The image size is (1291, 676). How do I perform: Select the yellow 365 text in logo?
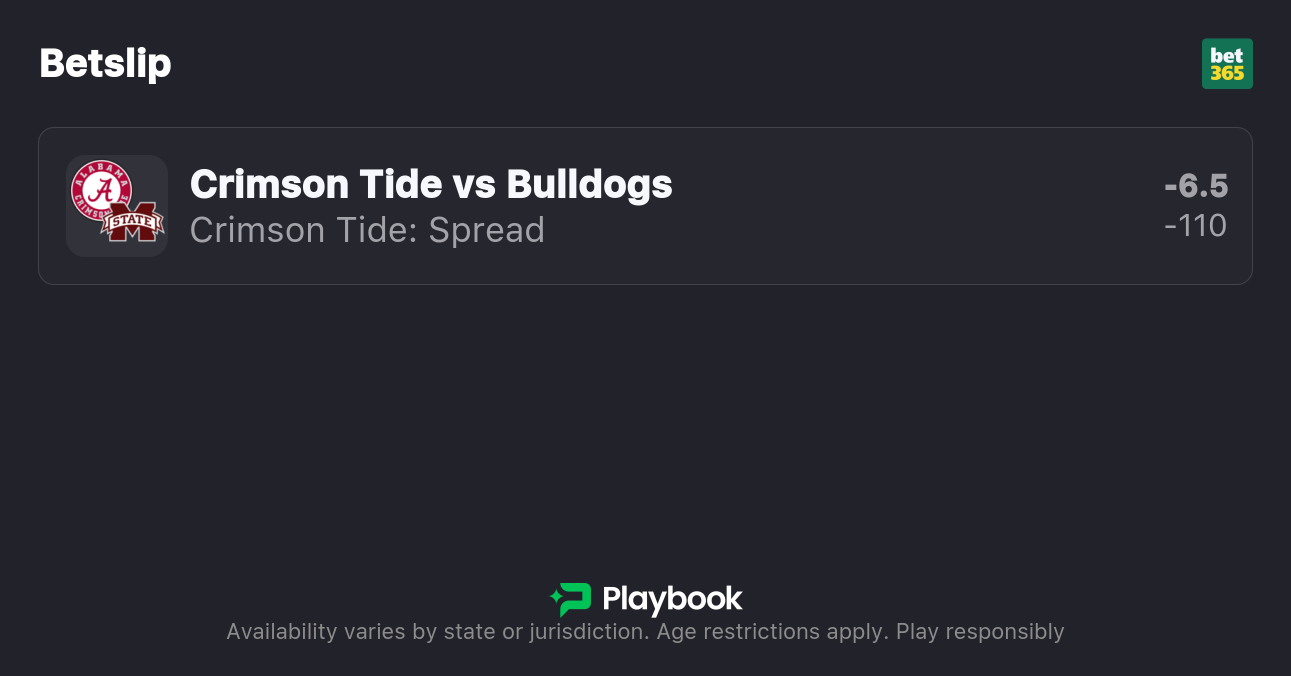(1227, 74)
